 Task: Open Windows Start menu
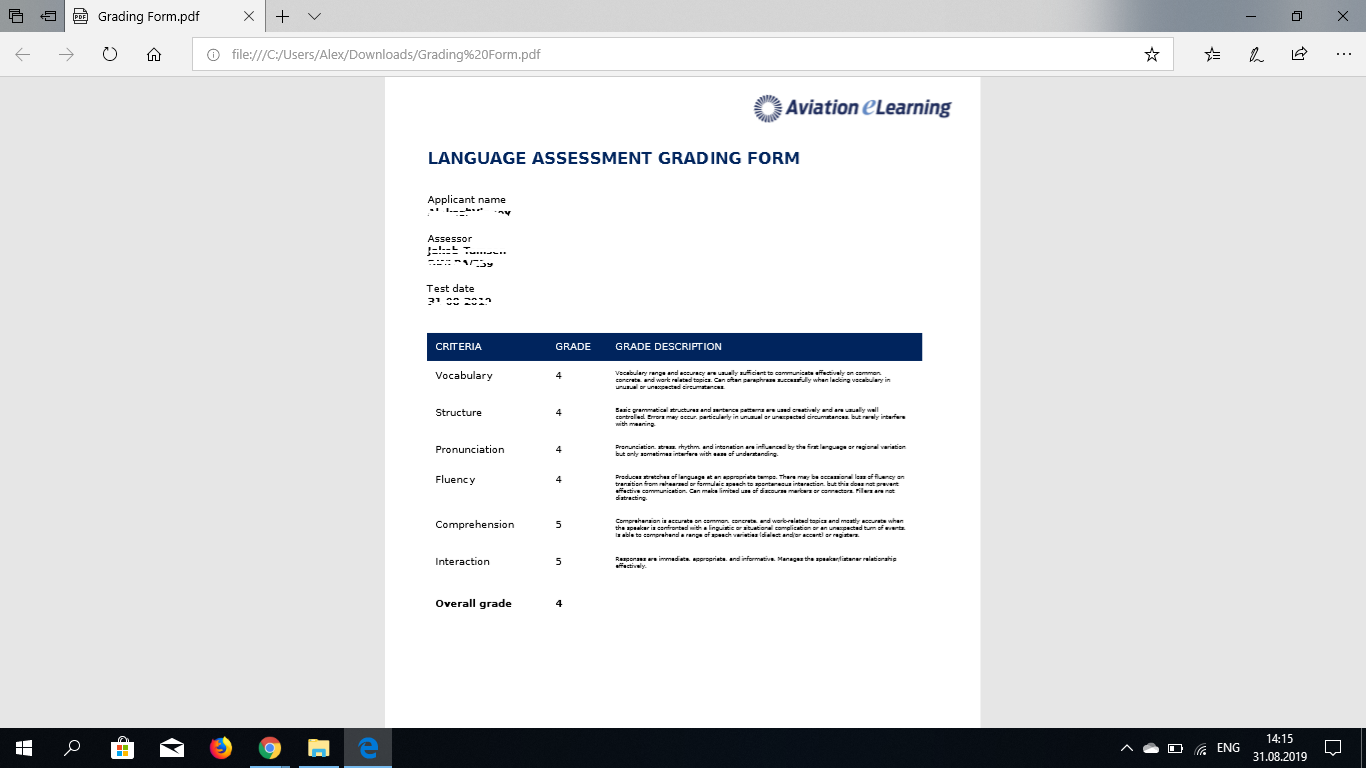coord(23,747)
